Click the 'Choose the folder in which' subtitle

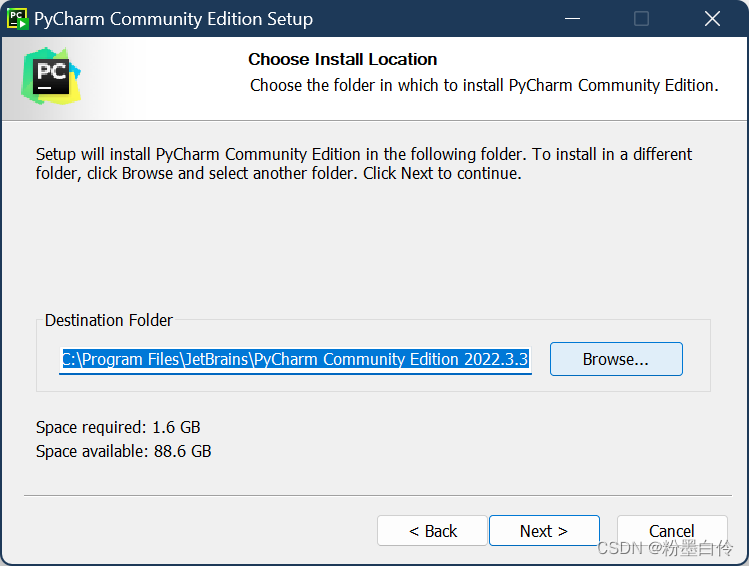[484, 85]
